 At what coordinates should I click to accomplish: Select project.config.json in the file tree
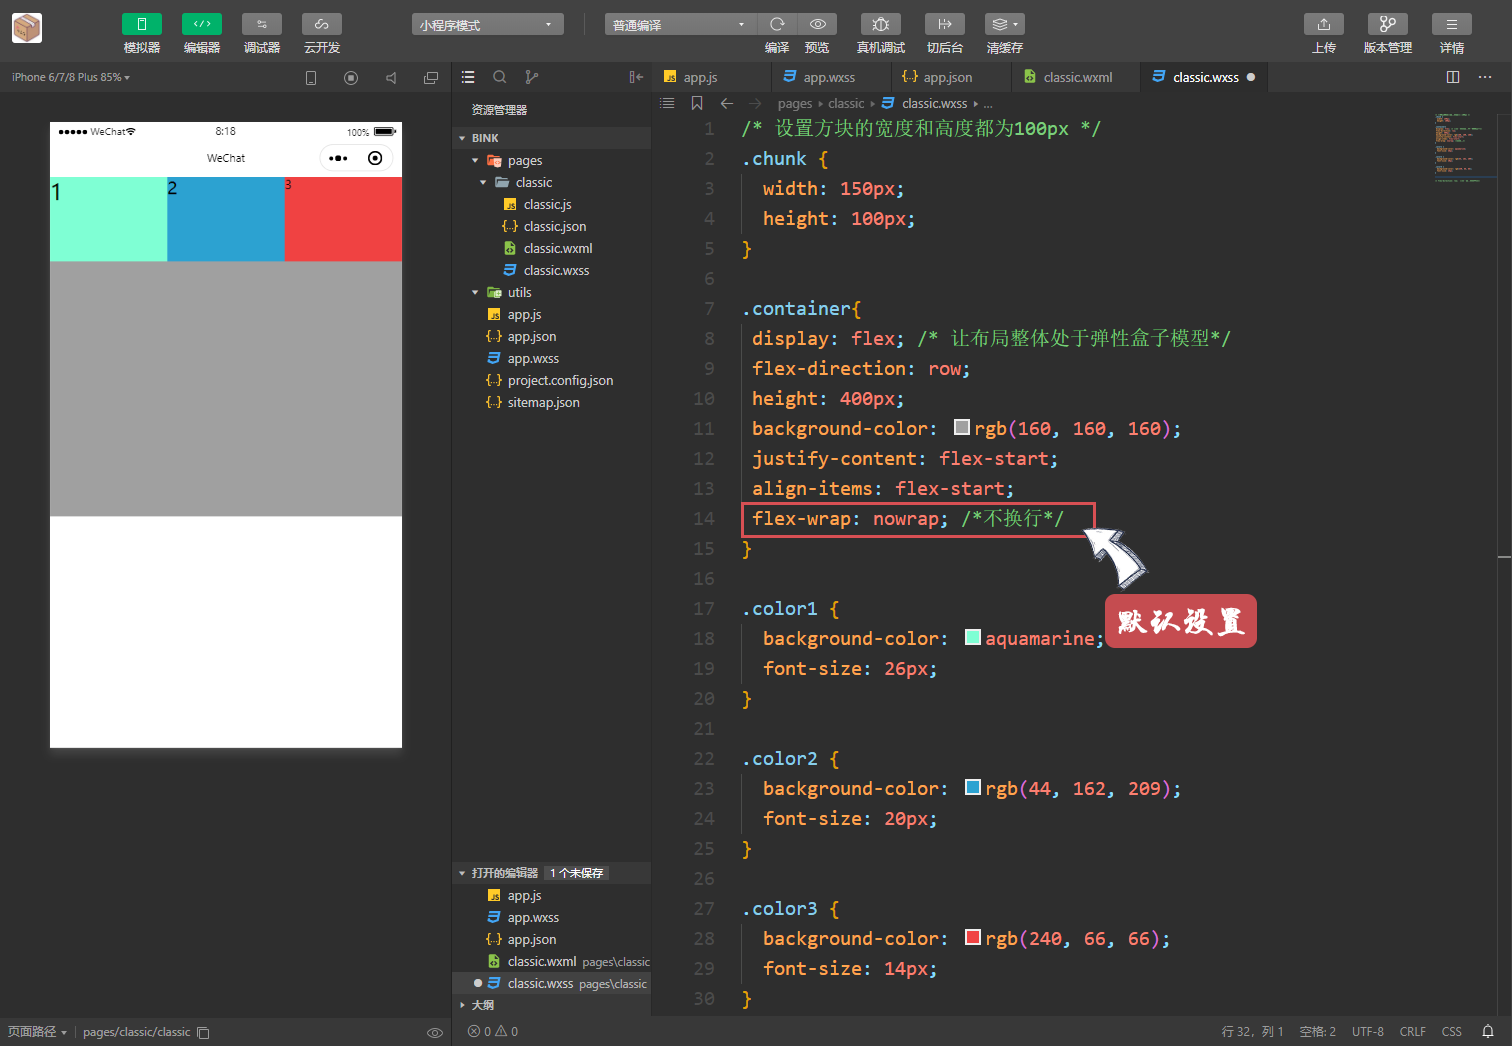click(560, 380)
